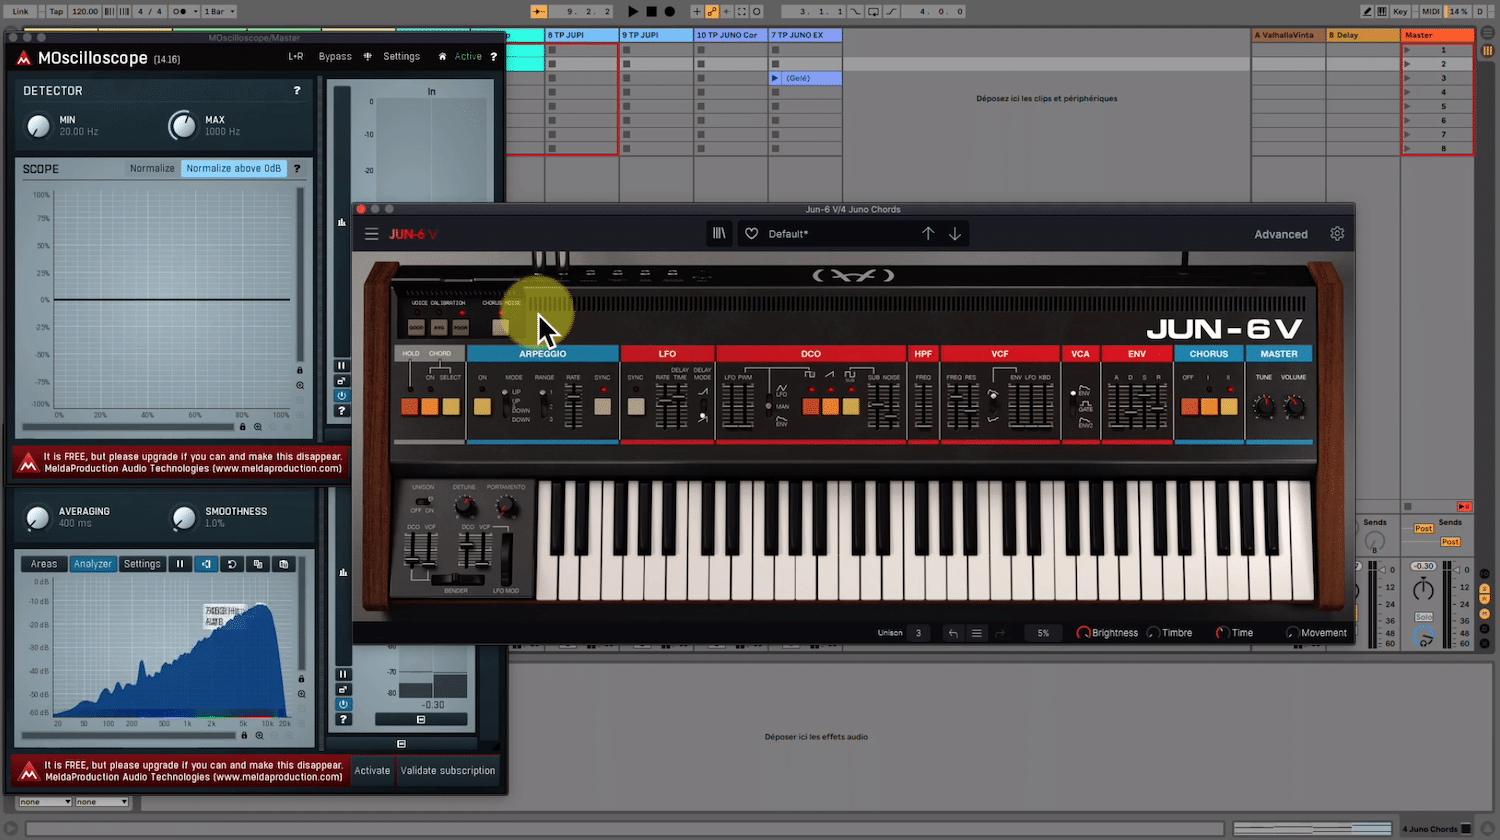
Task: Adjust the Brightness macro knob
Action: (x=1083, y=633)
